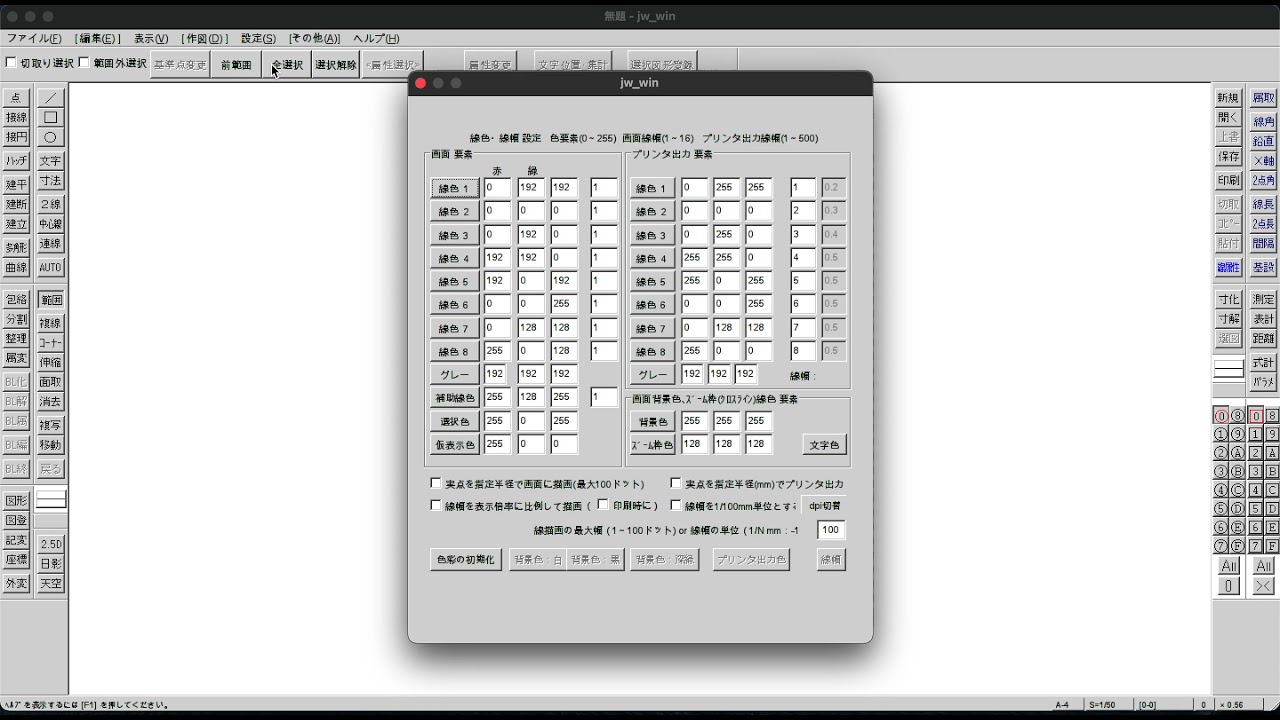The image size is (1280, 720).
Task: Click the 選択解除 toolbar button
Action: [x=336, y=65]
